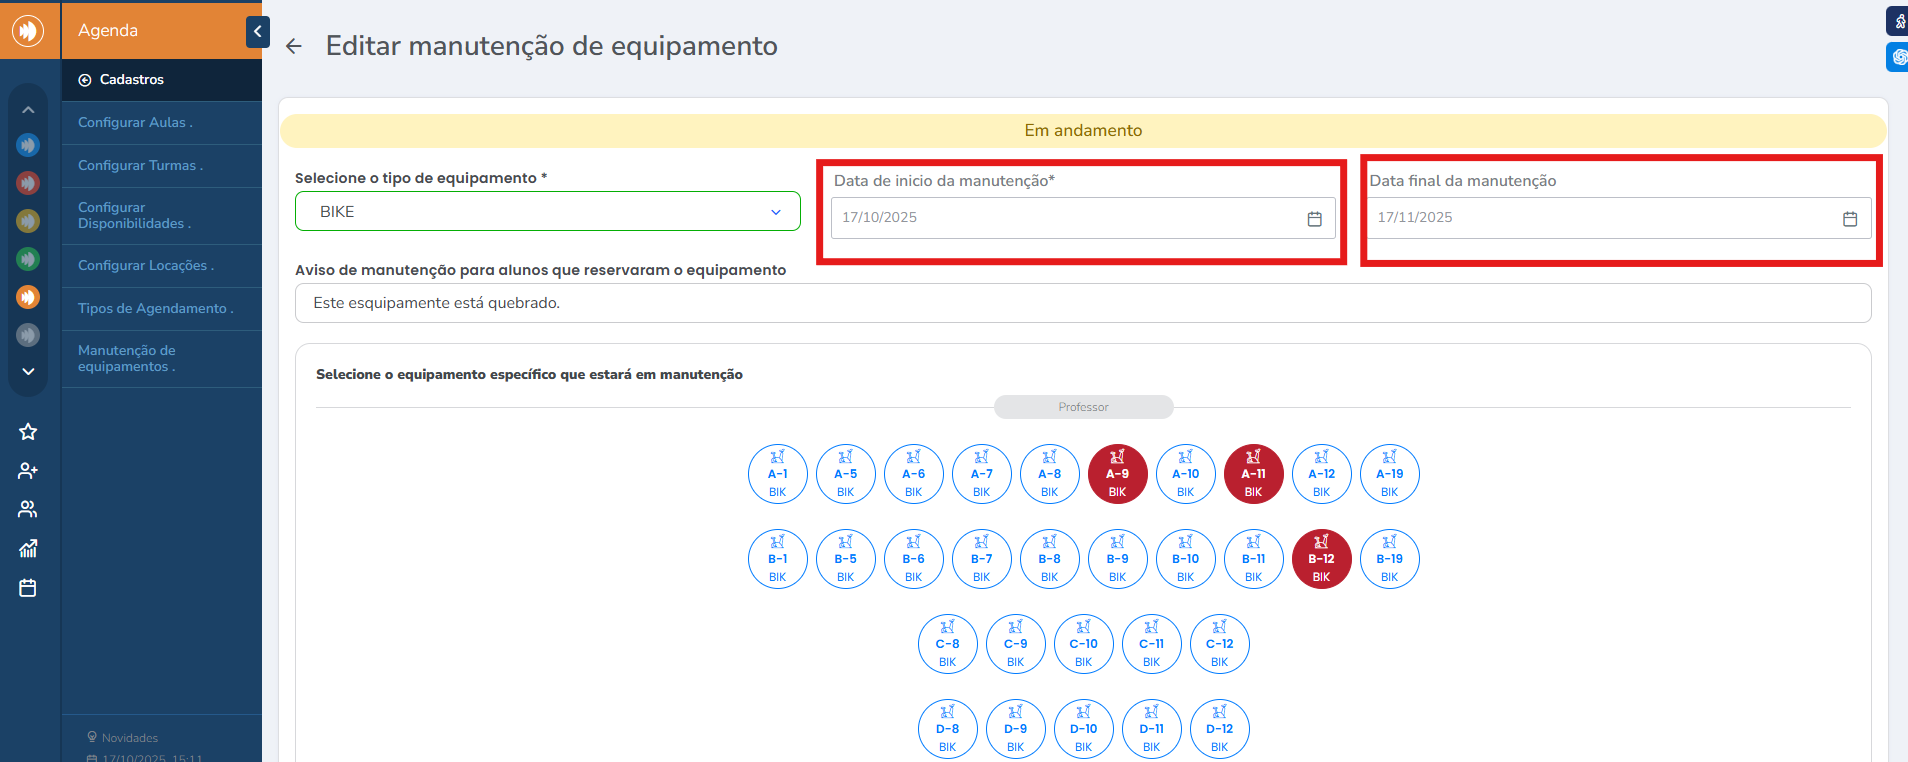Click Novidades link at sidebar bottom
The width and height of the screenshot is (1908, 762).
point(129,738)
